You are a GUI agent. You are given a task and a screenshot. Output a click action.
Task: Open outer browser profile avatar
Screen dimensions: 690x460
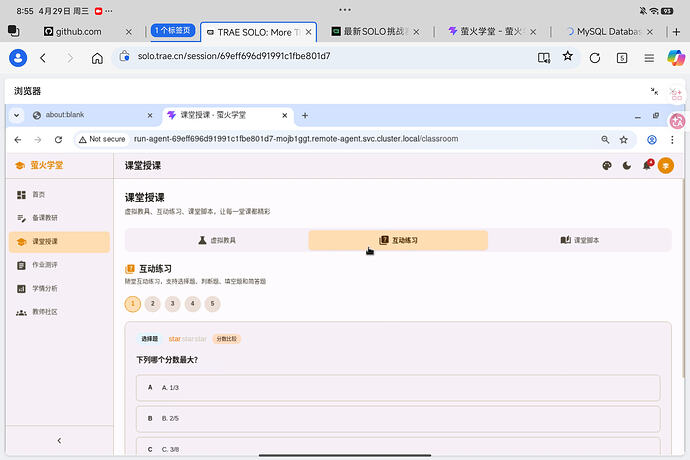point(18,58)
